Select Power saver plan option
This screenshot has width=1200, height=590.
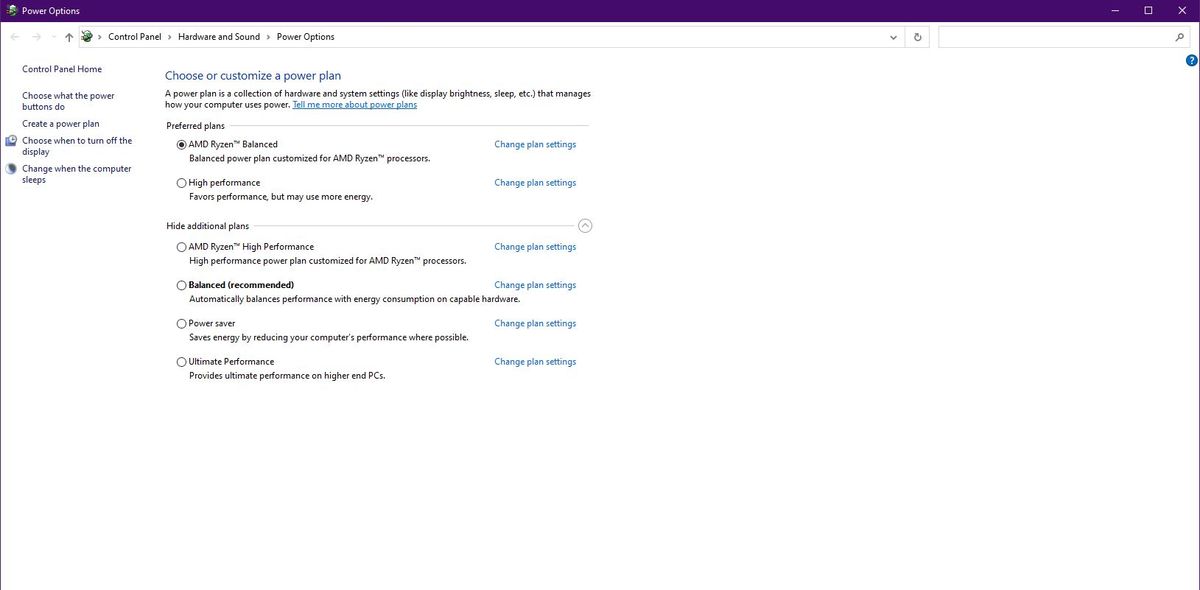point(181,323)
